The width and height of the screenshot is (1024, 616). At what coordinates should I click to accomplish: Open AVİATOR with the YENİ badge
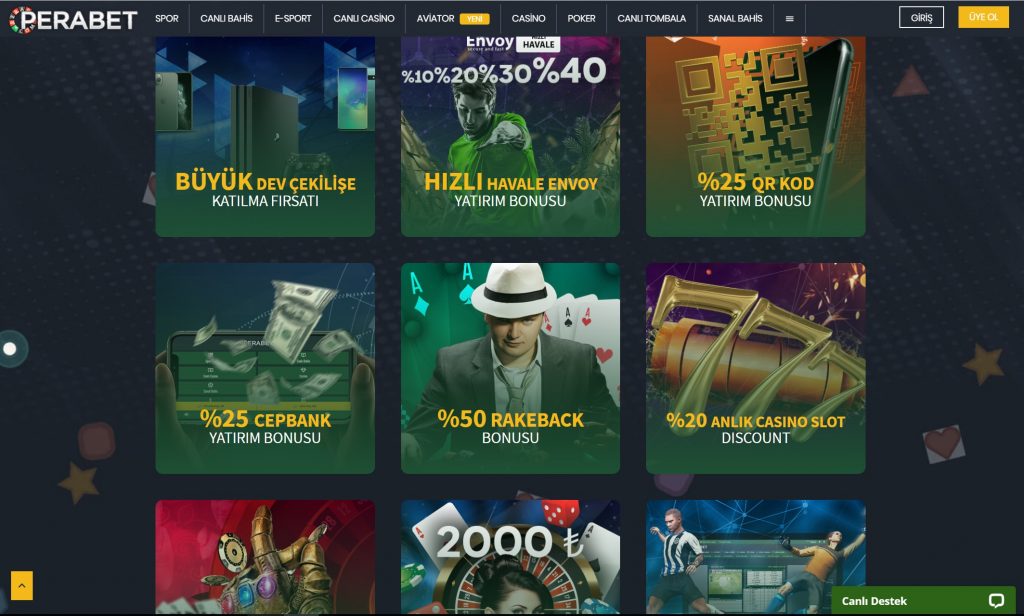click(x=453, y=18)
